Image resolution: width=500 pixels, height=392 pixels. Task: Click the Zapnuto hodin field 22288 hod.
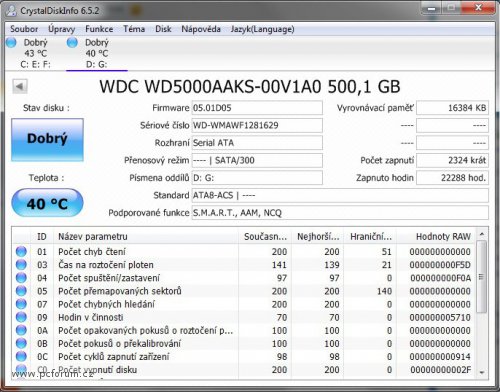click(x=453, y=178)
